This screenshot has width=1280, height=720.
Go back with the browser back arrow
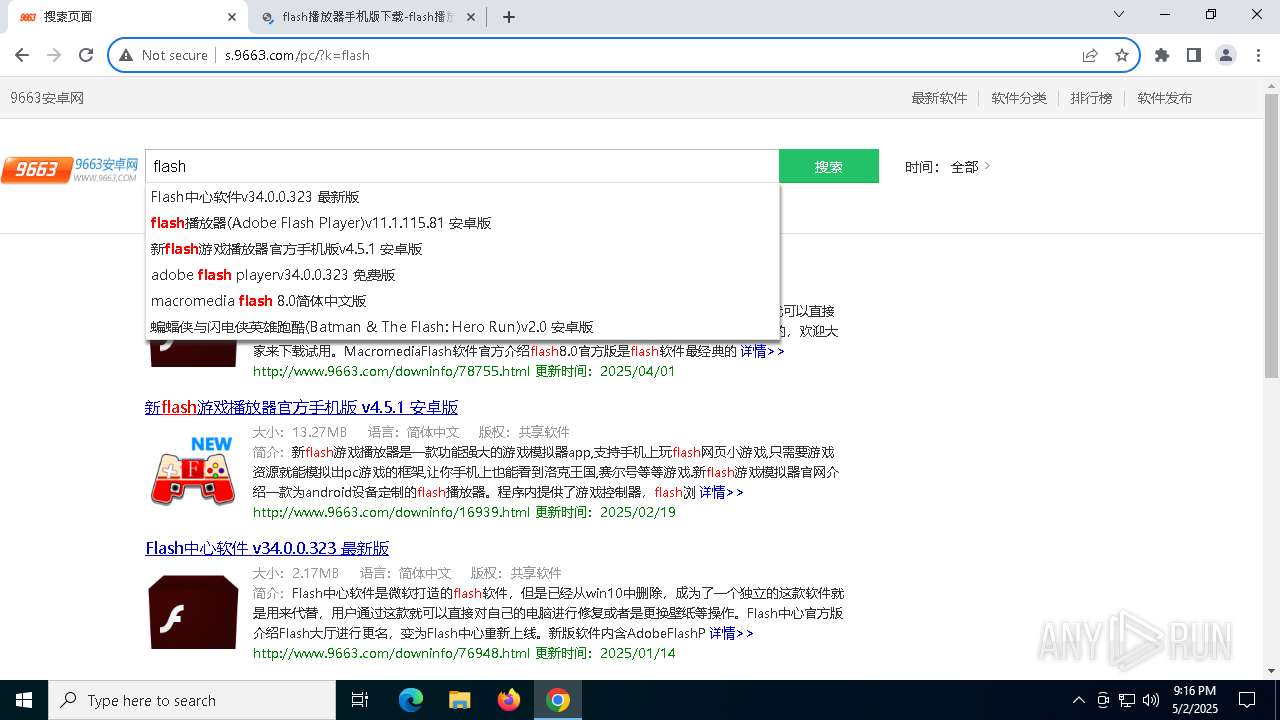pyautogui.click(x=22, y=55)
